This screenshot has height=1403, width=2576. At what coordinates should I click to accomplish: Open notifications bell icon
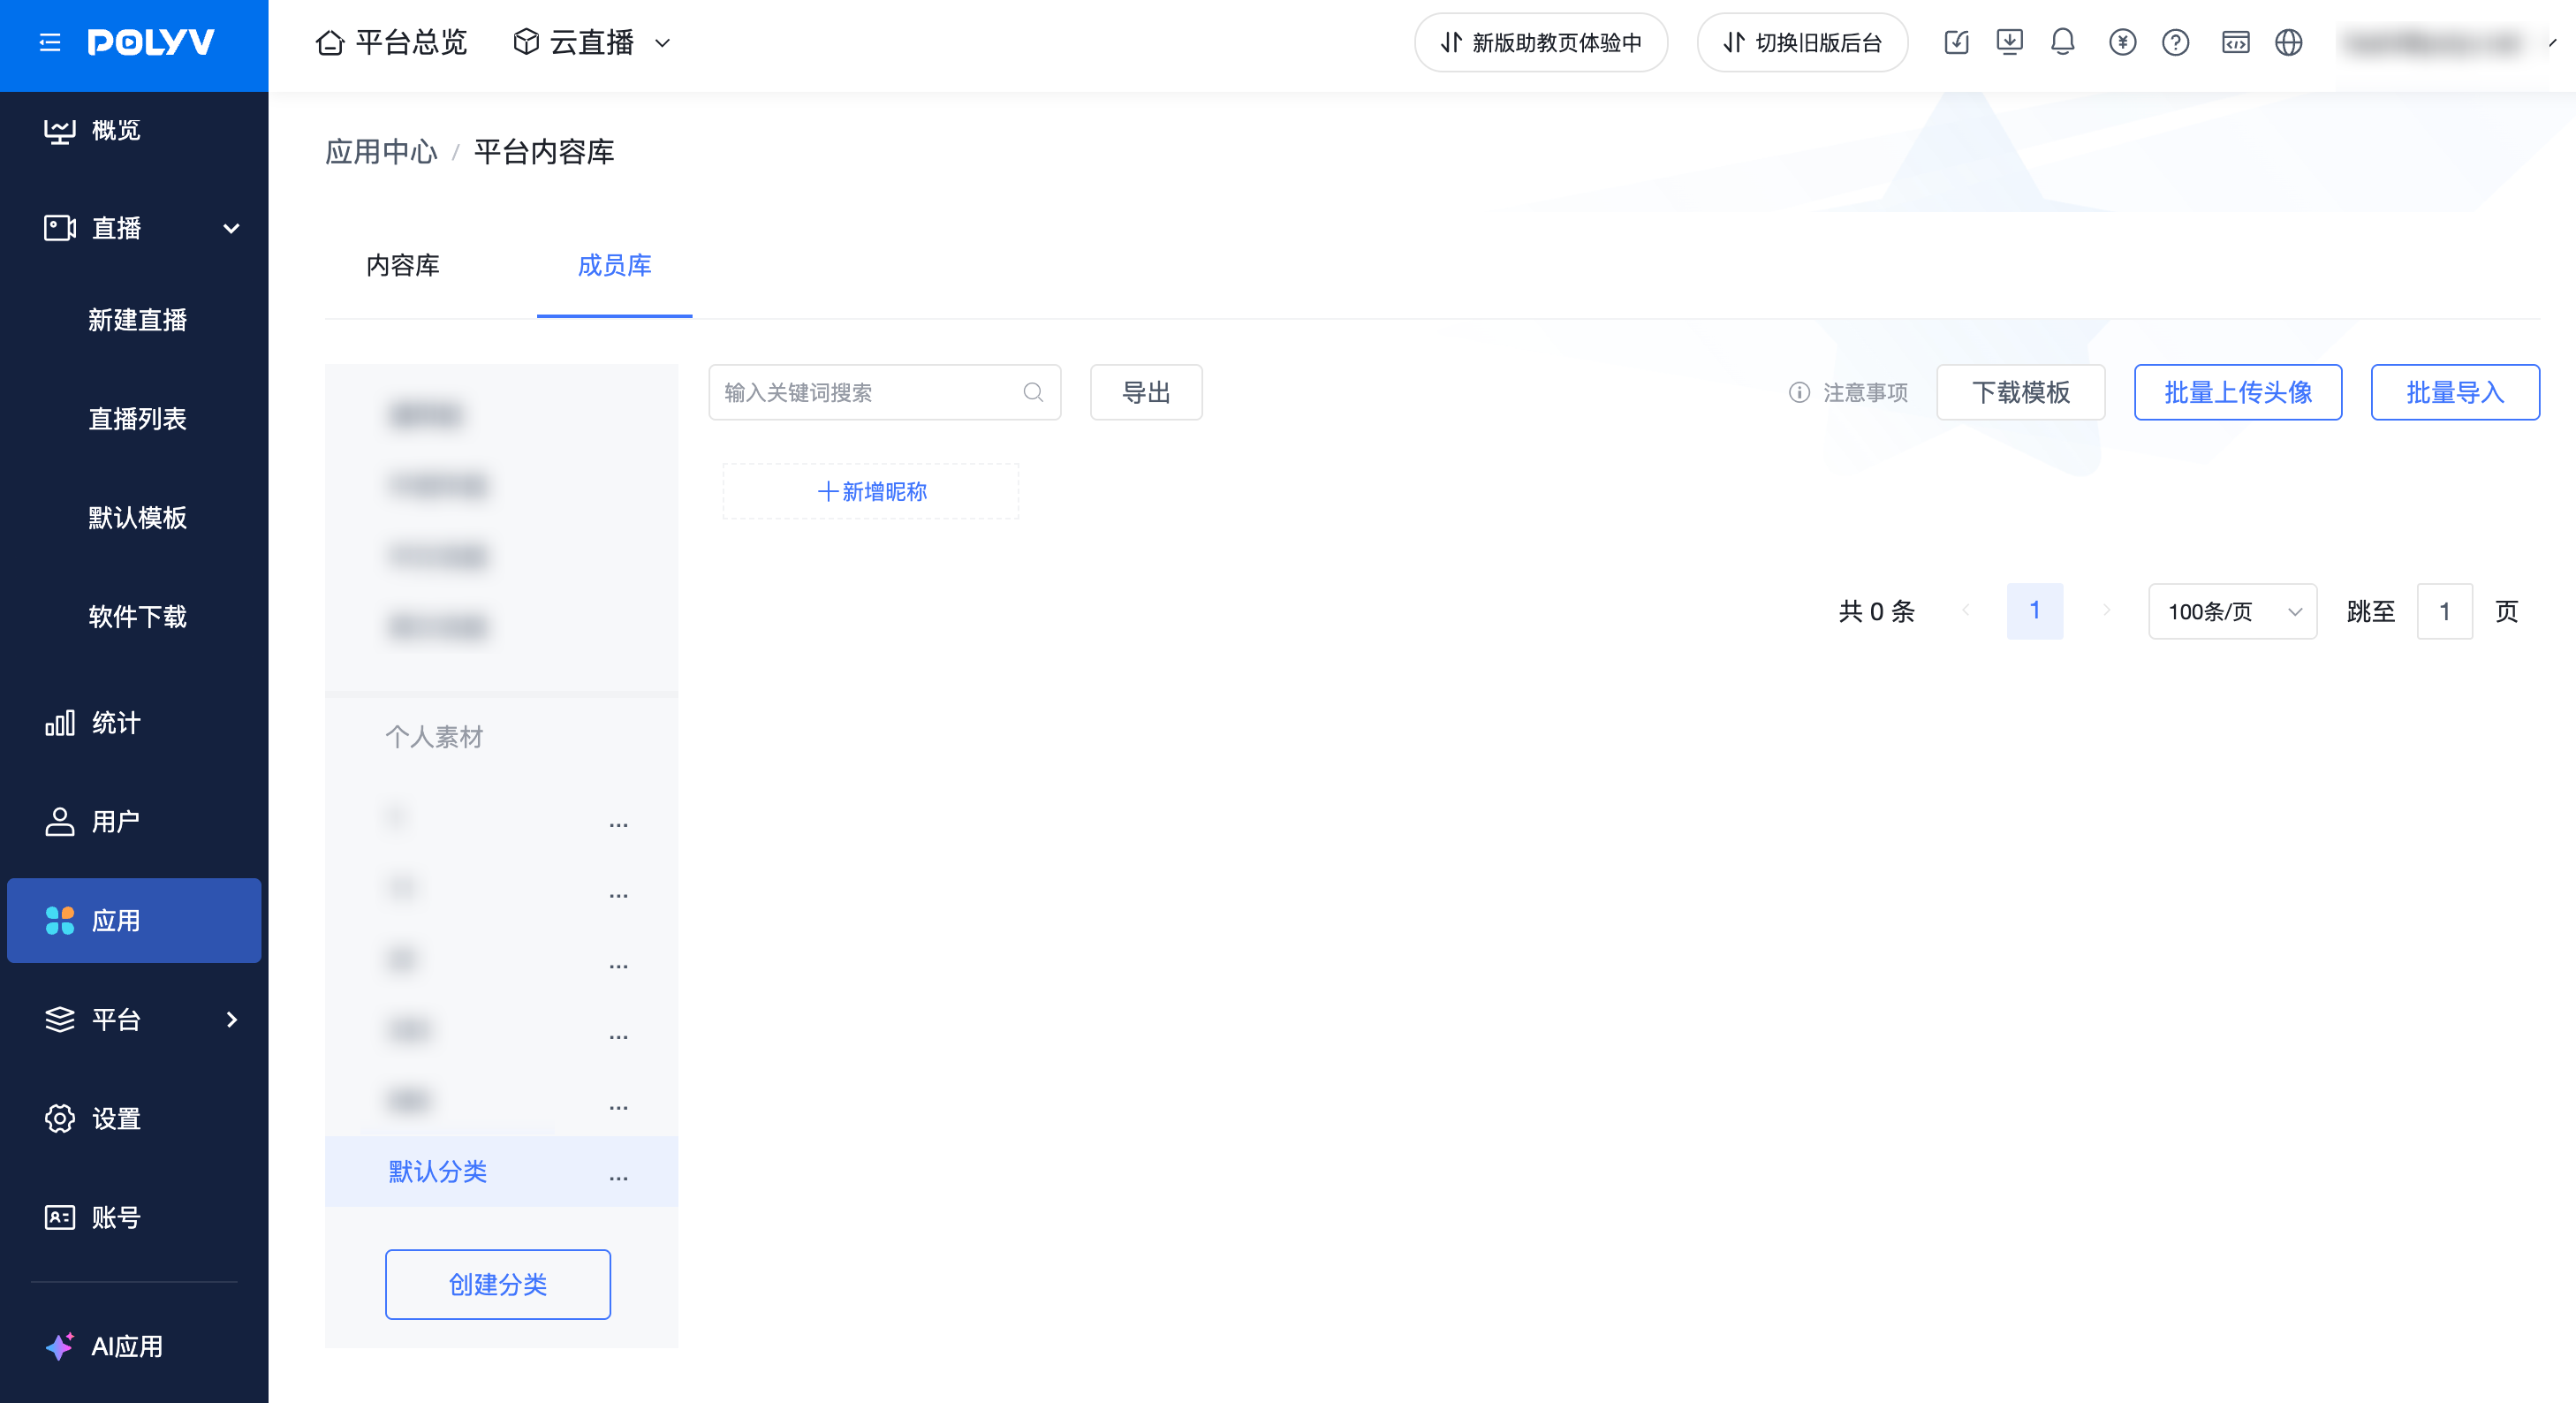click(x=2062, y=42)
